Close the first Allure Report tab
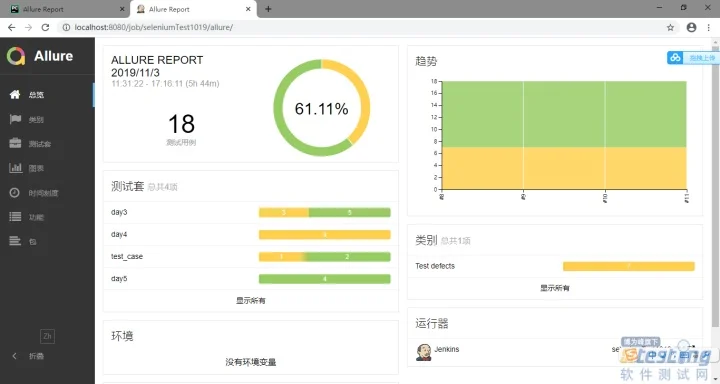This screenshot has height=384, width=720. click(x=122, y=9)
